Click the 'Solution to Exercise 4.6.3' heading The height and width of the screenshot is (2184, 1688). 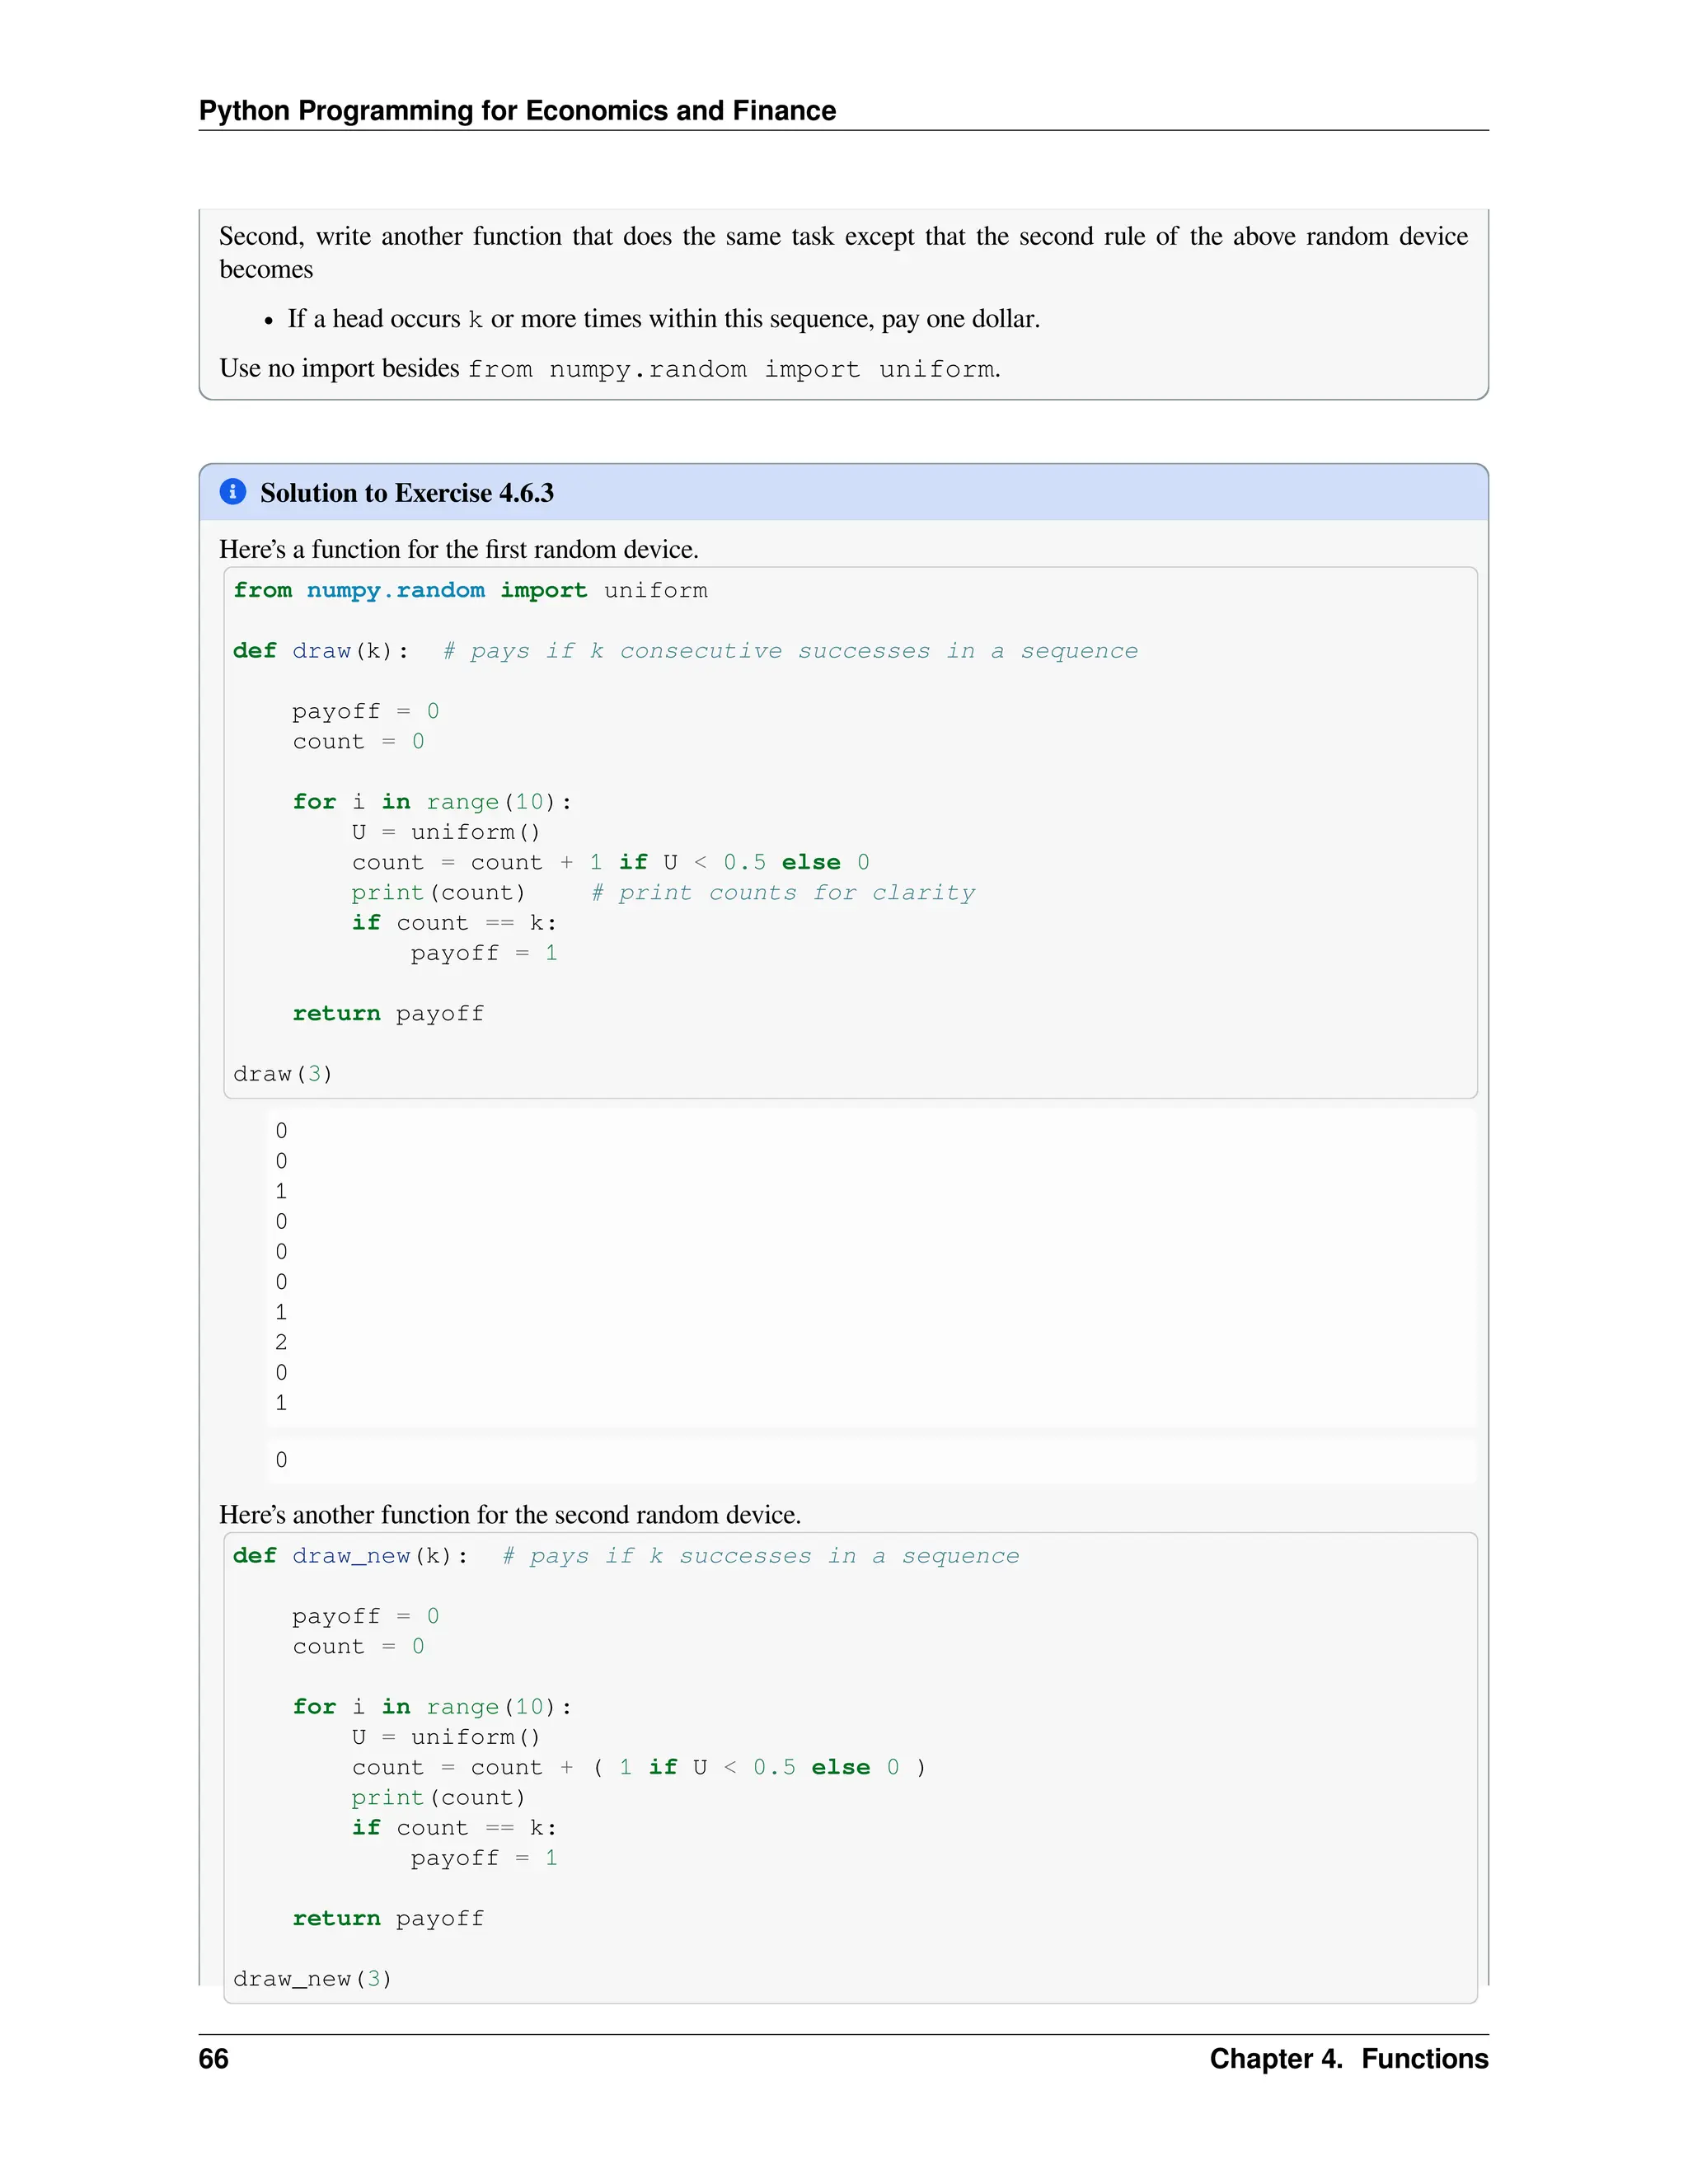[406, 493]
